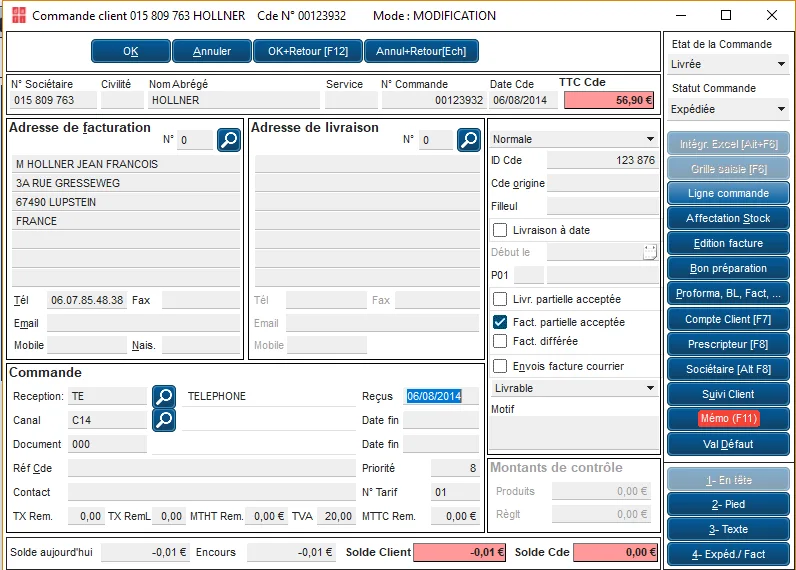Go to 4- Expéd./ Fact section
The image size is (796, 570).
coord(728,554)
